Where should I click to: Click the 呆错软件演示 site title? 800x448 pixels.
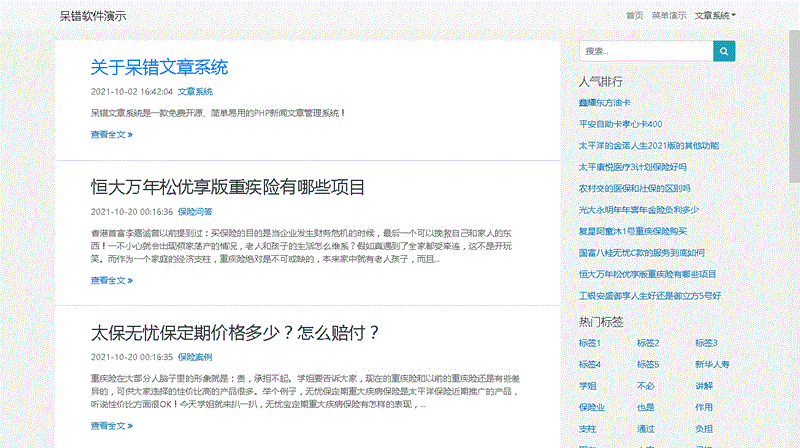[x=93, y=16]
